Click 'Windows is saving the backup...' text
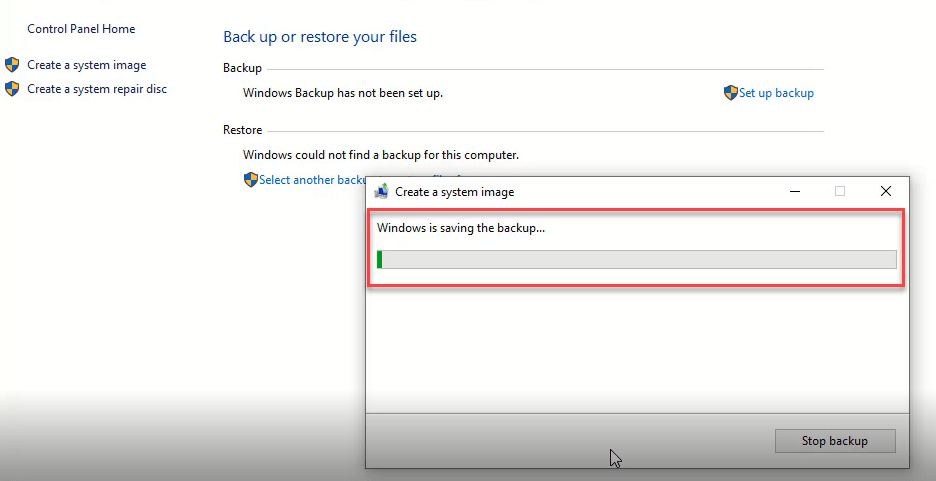Screen dimensions: 936x481 click(461, 228)
